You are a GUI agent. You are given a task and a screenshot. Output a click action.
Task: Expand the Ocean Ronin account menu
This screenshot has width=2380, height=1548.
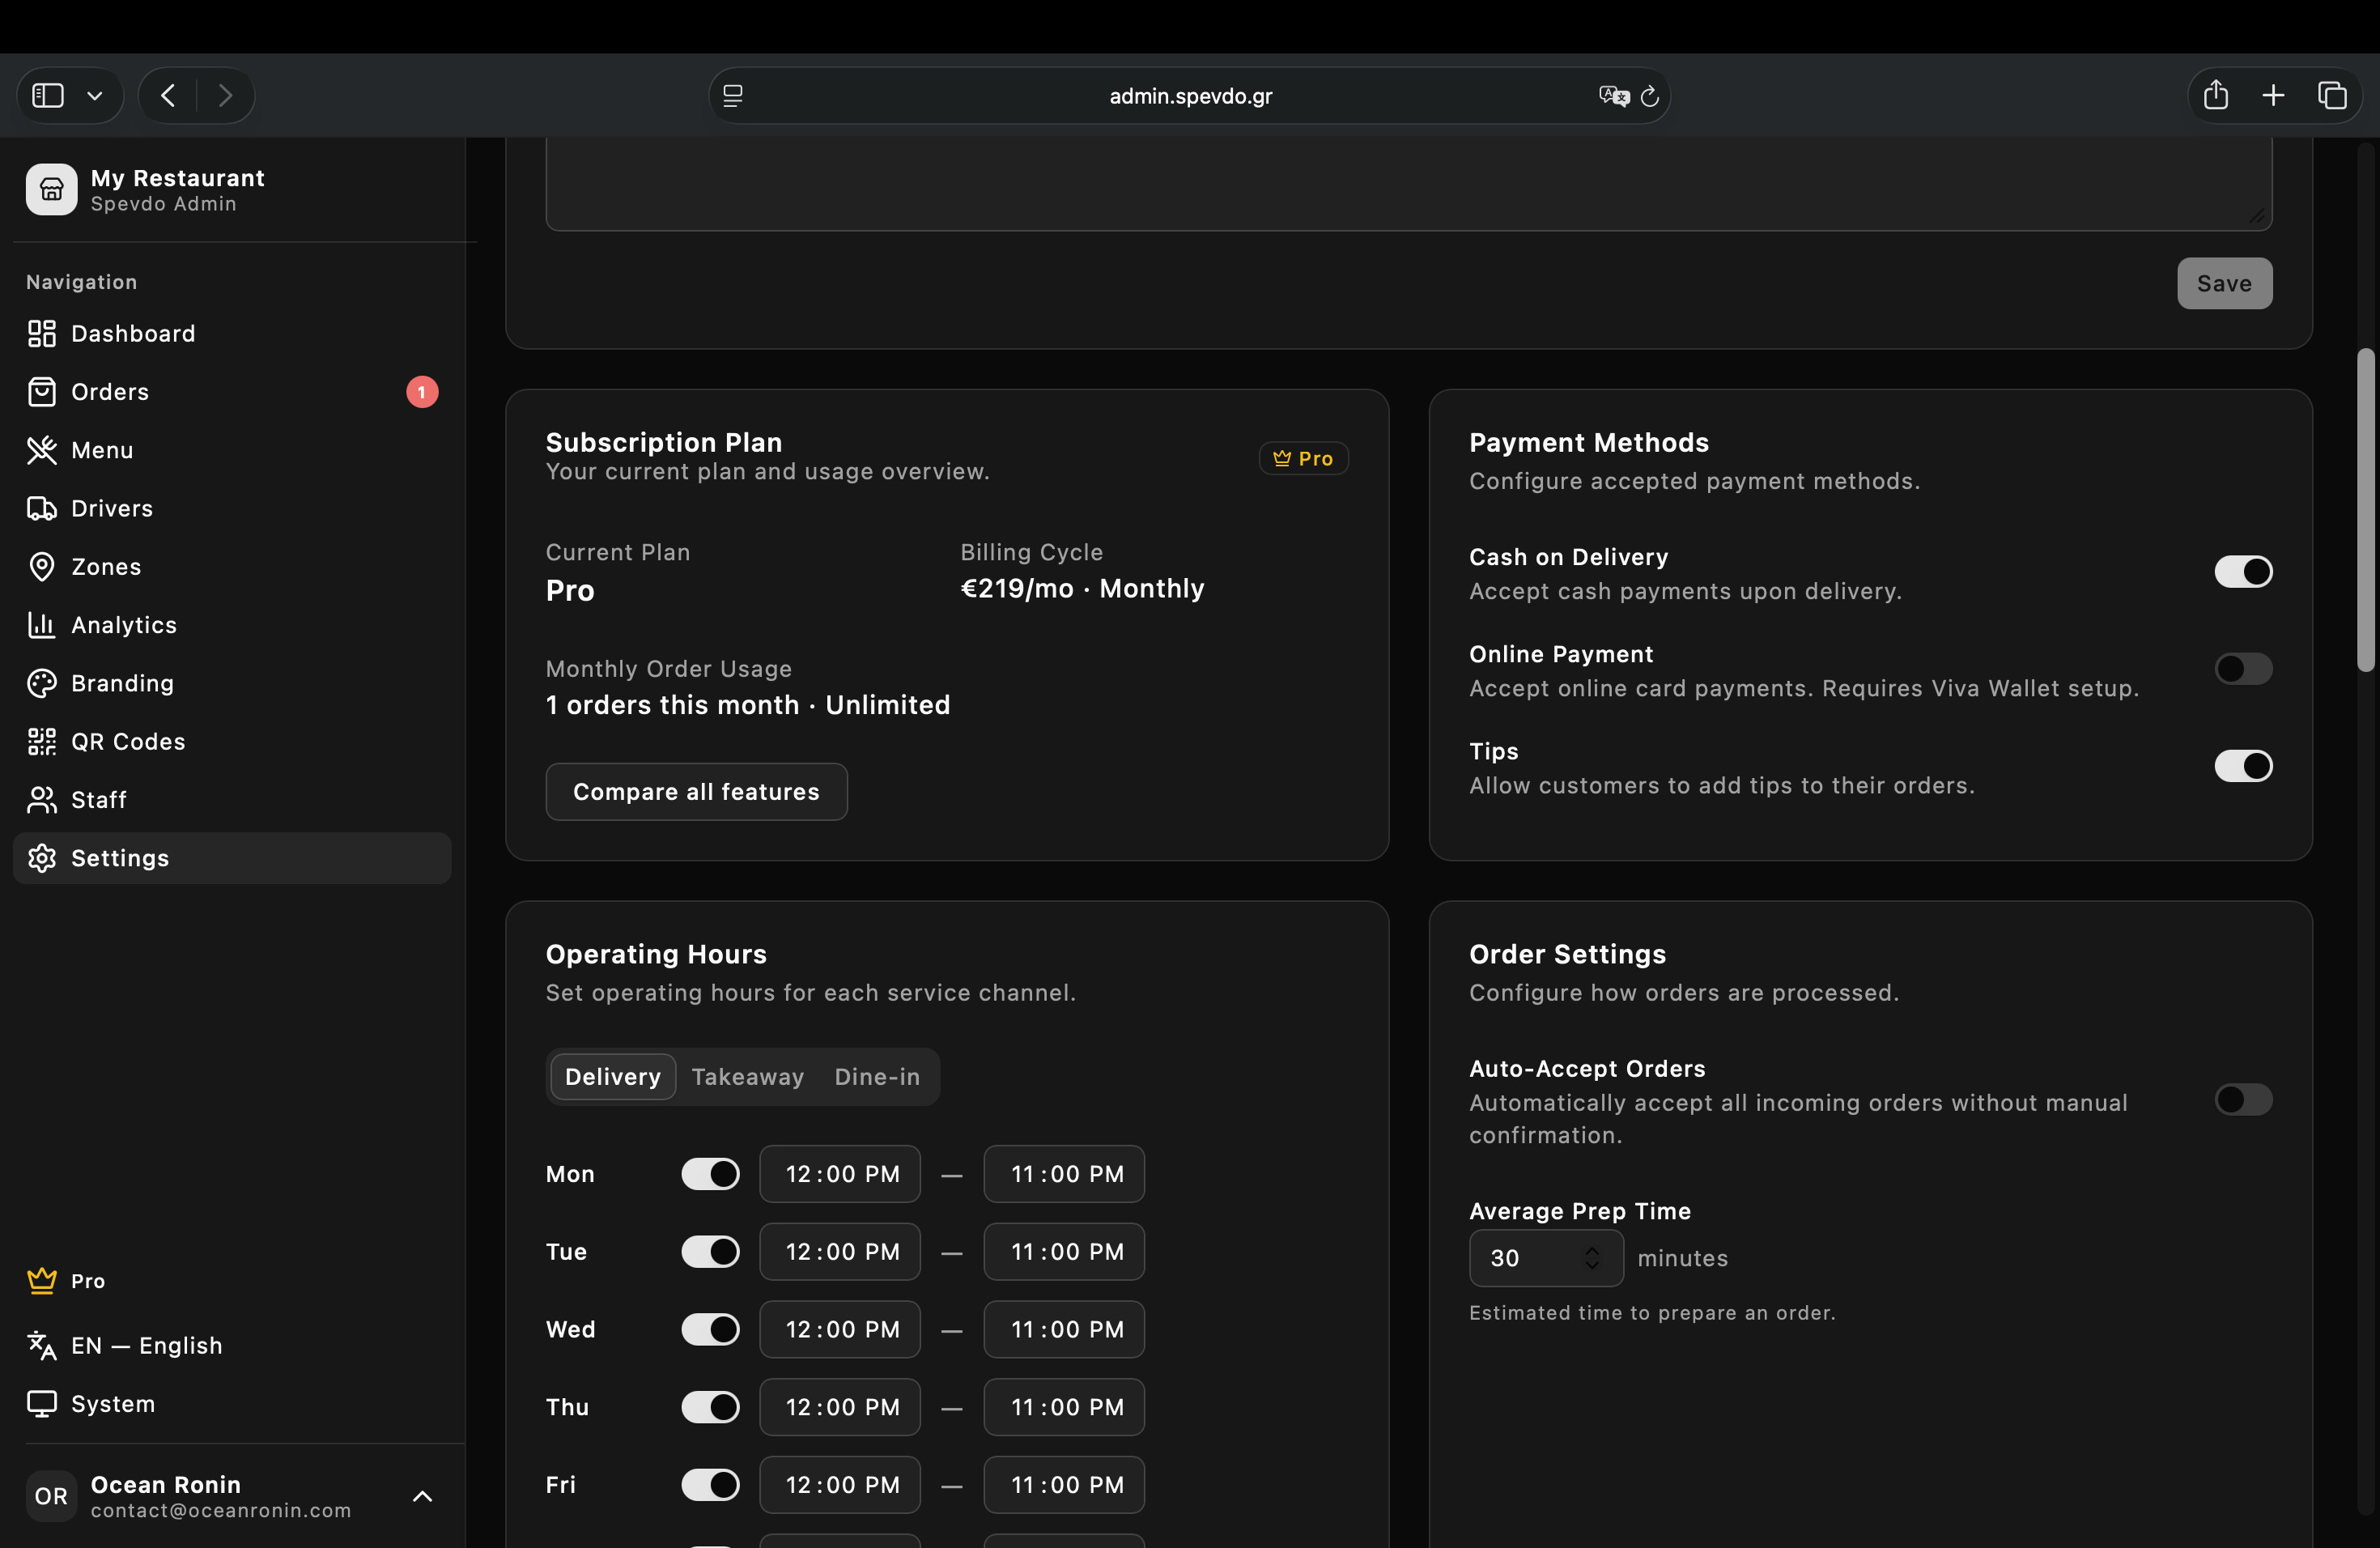[422, 1496]
